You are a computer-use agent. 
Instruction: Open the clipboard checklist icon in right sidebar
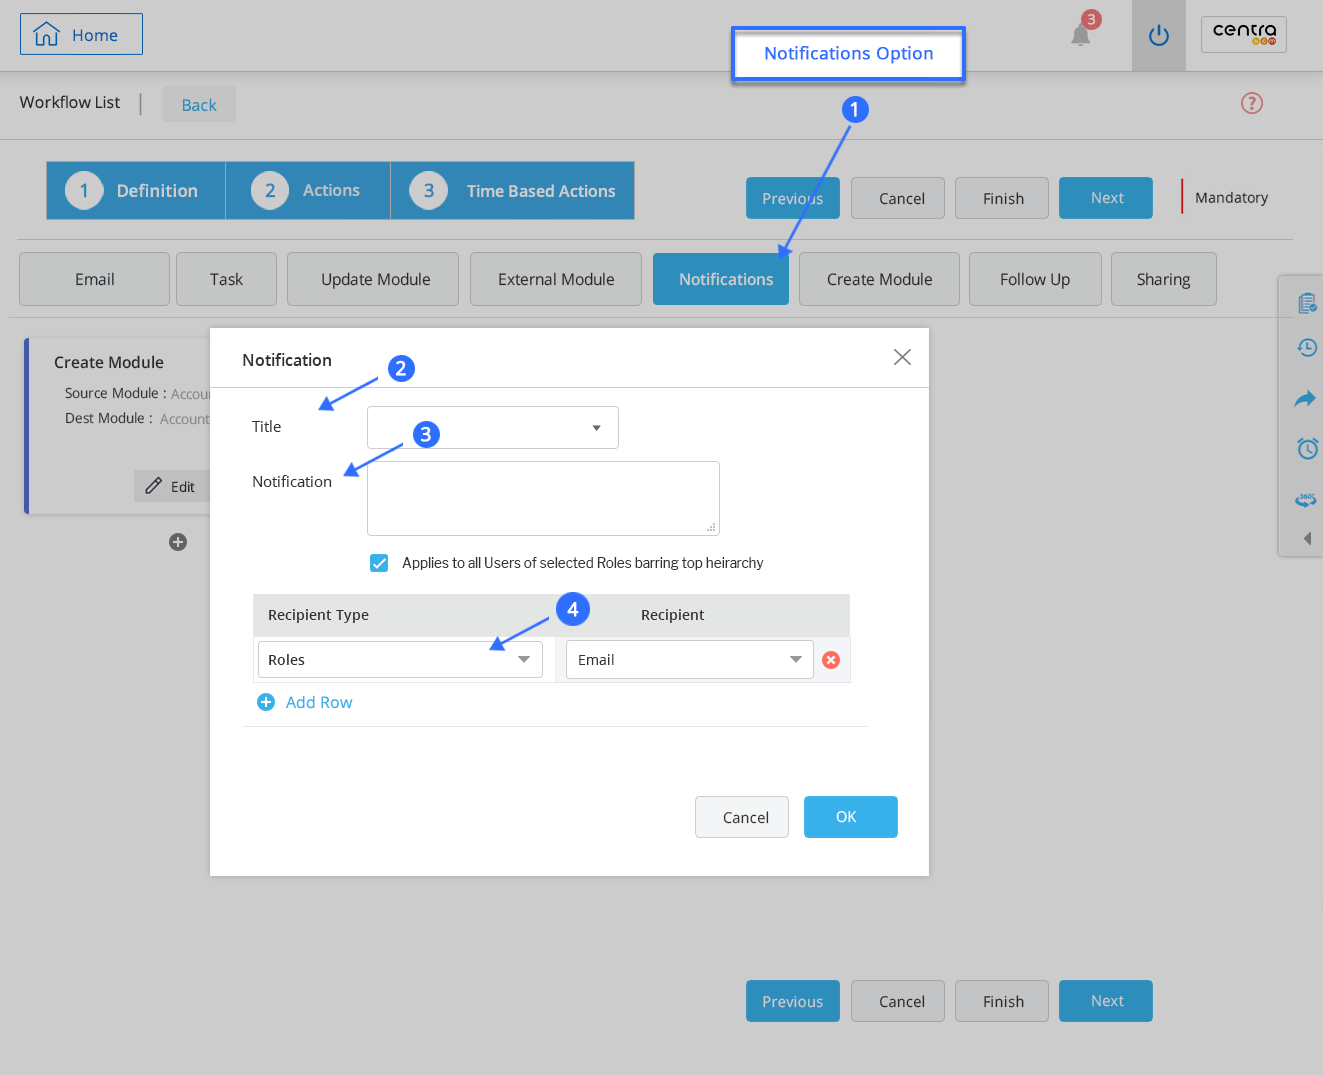1306,302
